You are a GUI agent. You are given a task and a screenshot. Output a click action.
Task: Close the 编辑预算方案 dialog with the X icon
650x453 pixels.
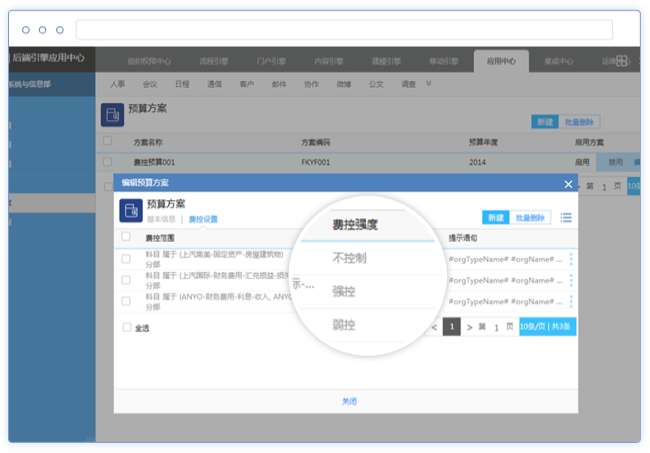click(x=568, y=184)
